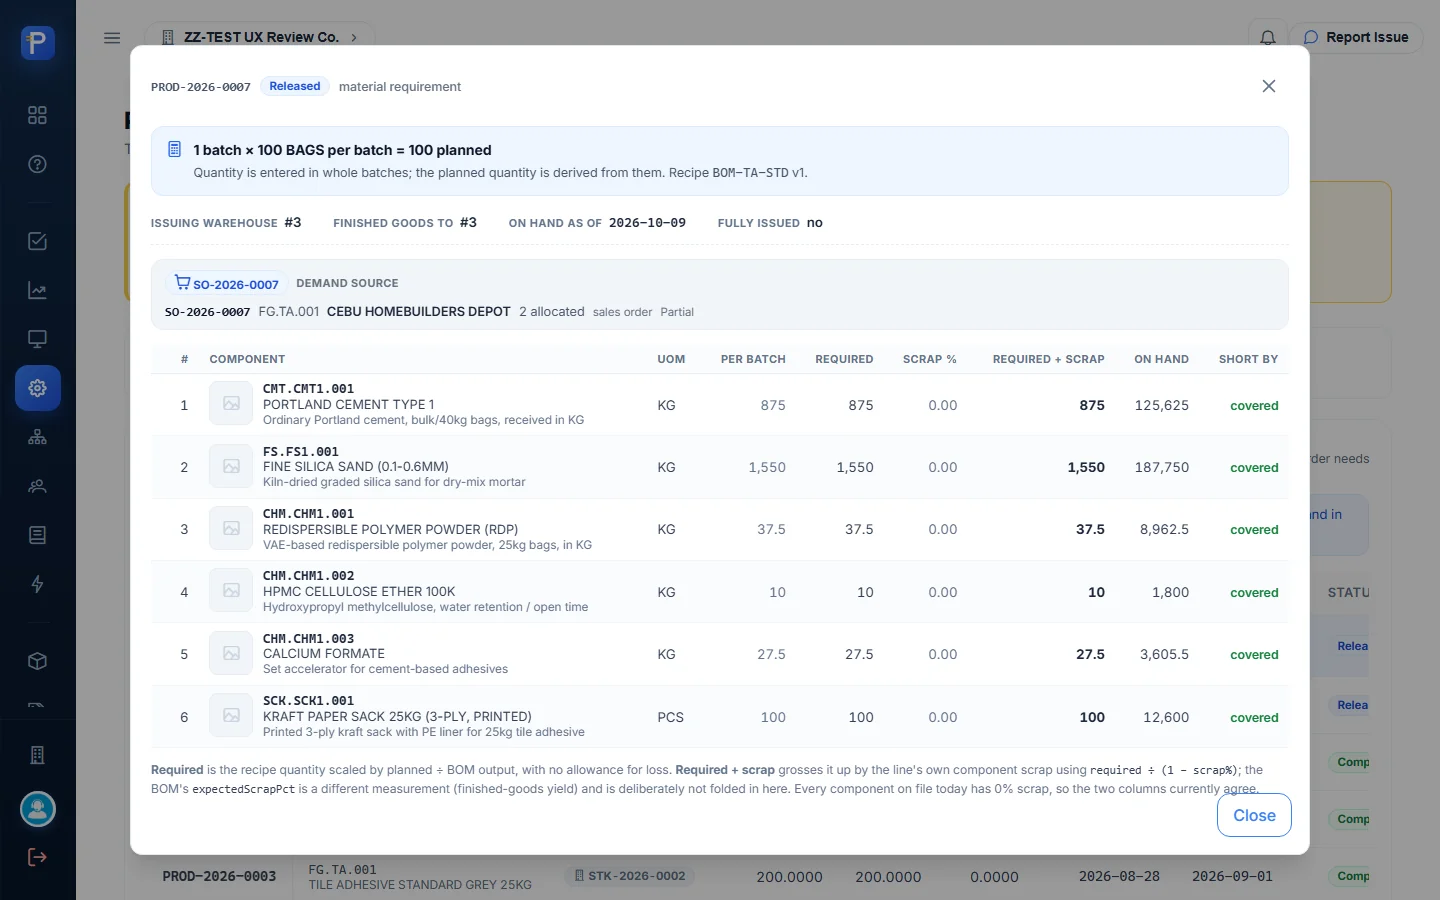Click the on-hand value 125,625
The image size is (1440, 900).
(1162, 405)
